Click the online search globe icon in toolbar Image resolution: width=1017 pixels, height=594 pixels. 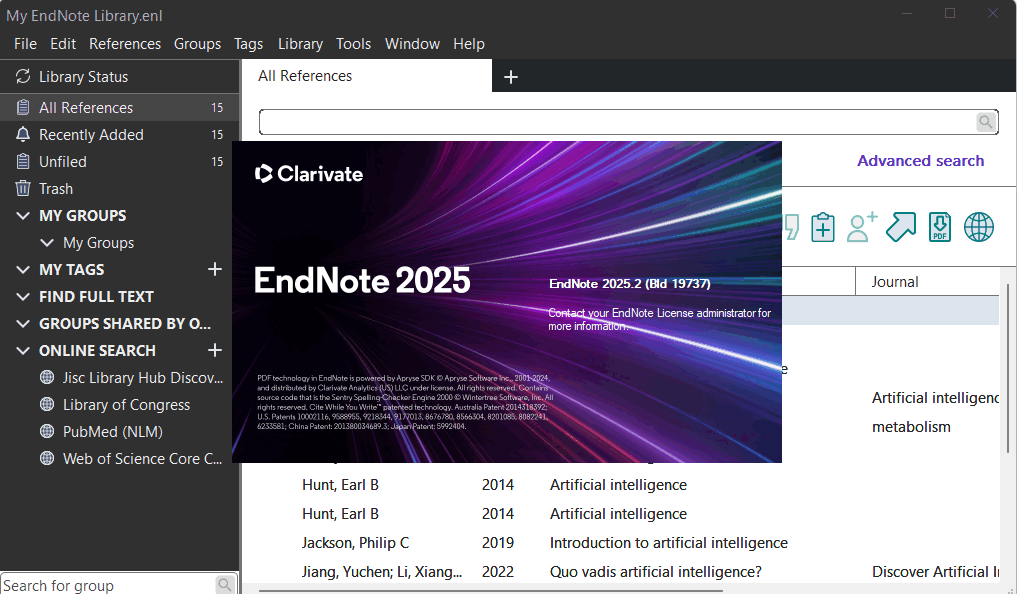pos(979,228)
